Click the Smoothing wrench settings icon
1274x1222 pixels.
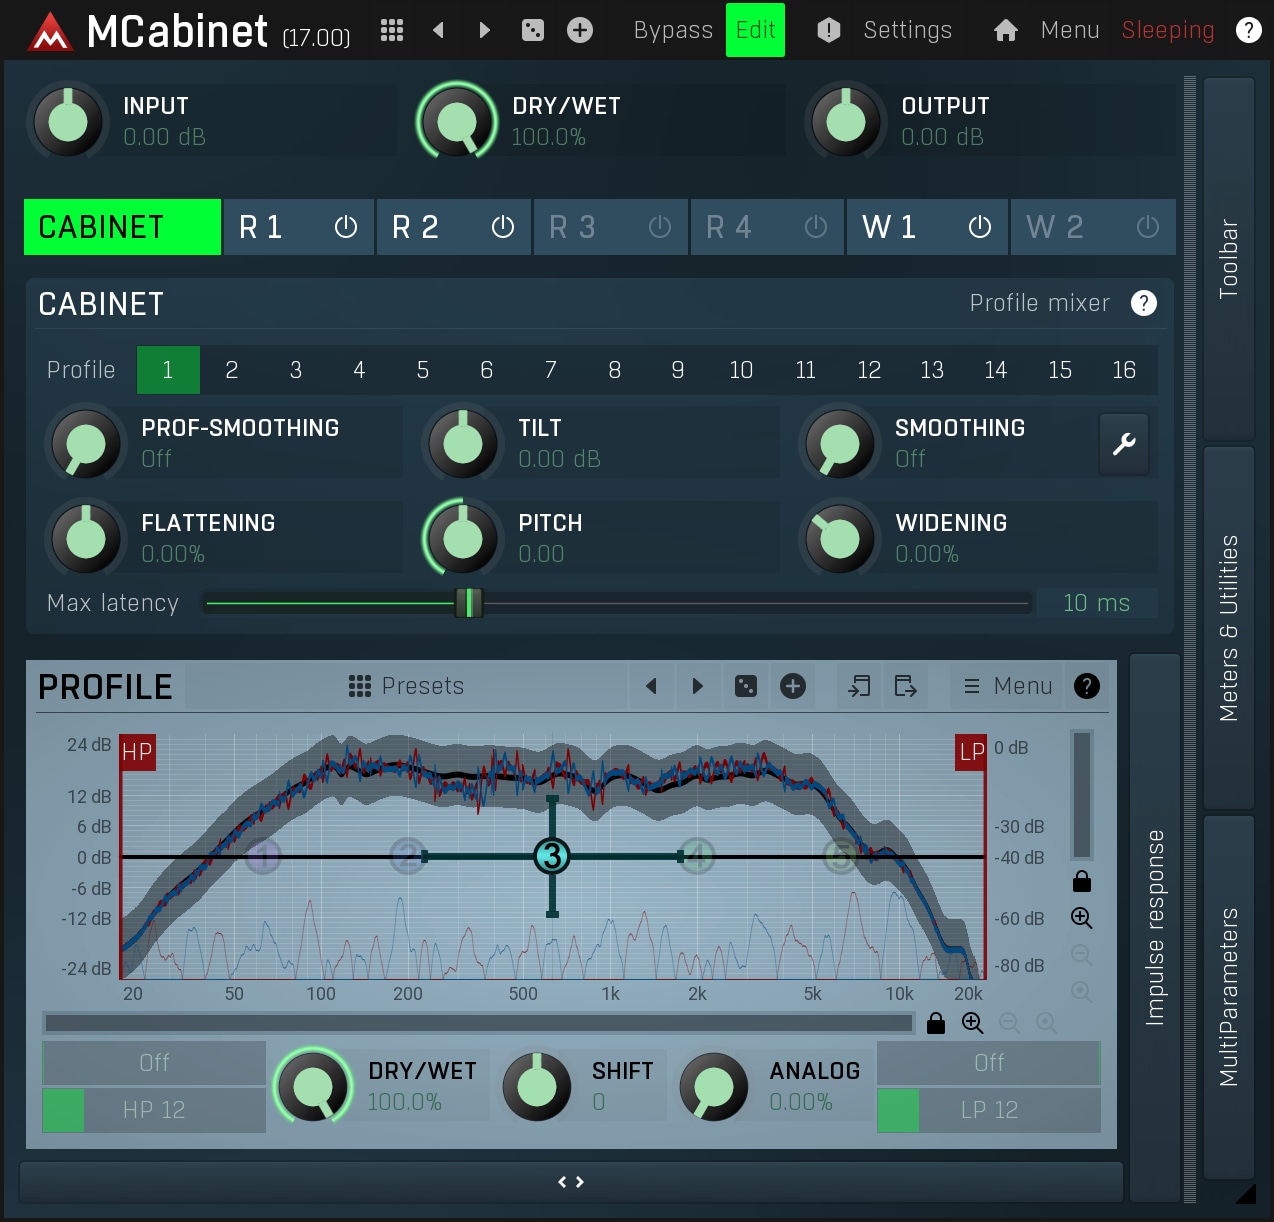point(1124,444)
